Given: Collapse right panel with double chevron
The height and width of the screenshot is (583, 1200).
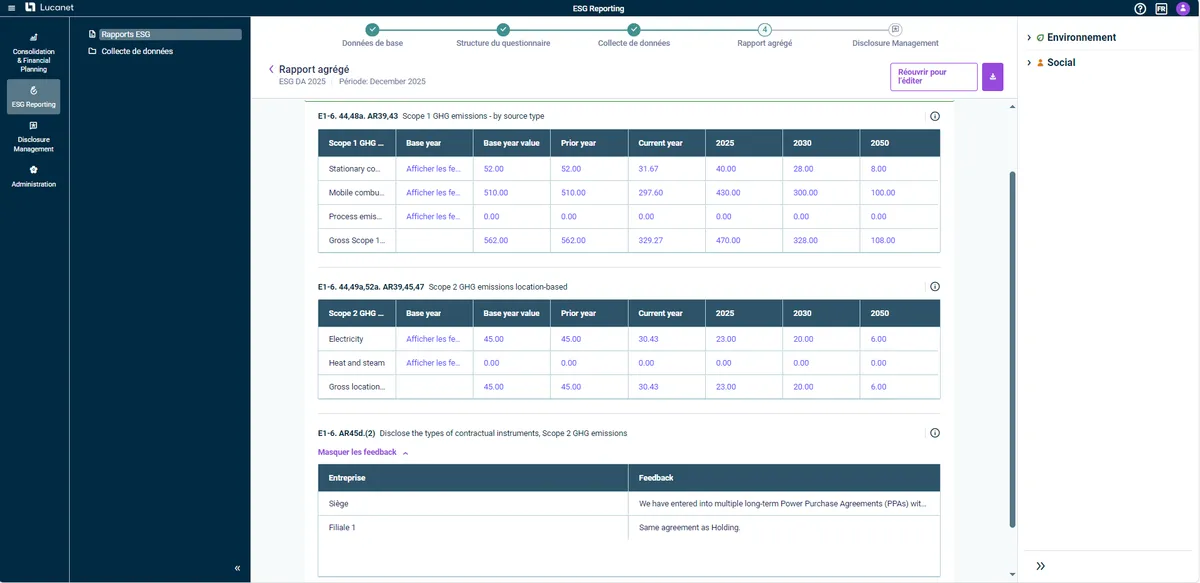Looking at the screenshot, I should 1041,566.
